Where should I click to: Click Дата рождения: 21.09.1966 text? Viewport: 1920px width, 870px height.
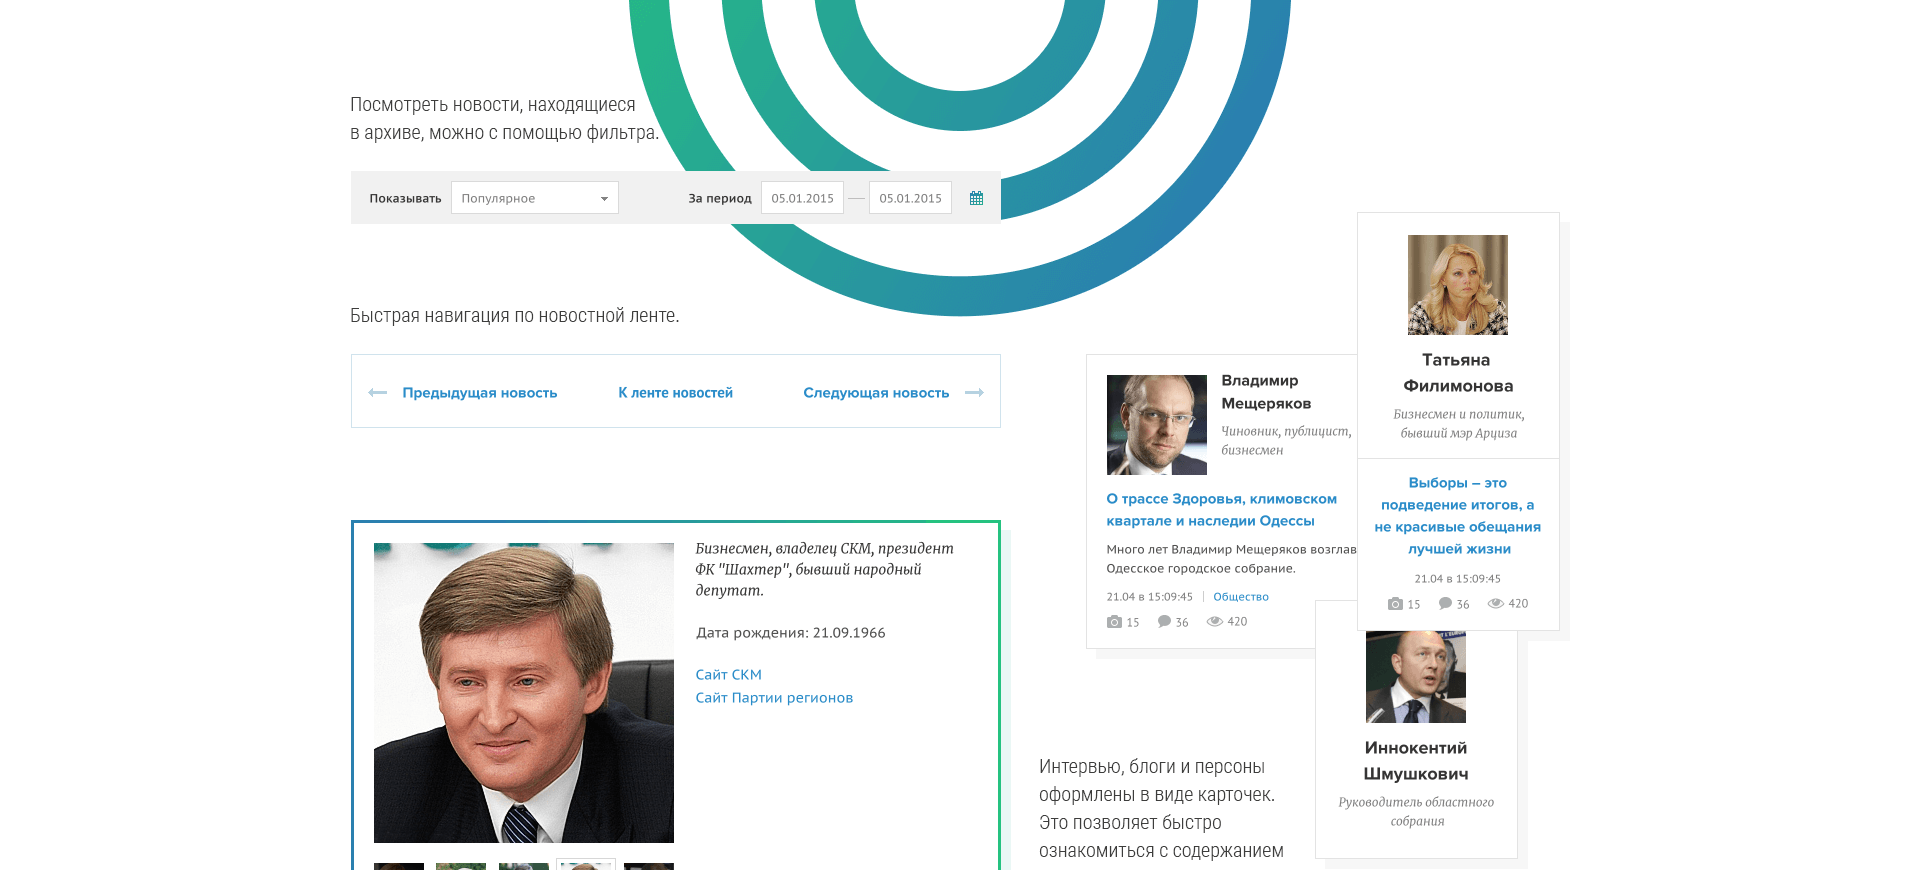click(x=790, y=633)
